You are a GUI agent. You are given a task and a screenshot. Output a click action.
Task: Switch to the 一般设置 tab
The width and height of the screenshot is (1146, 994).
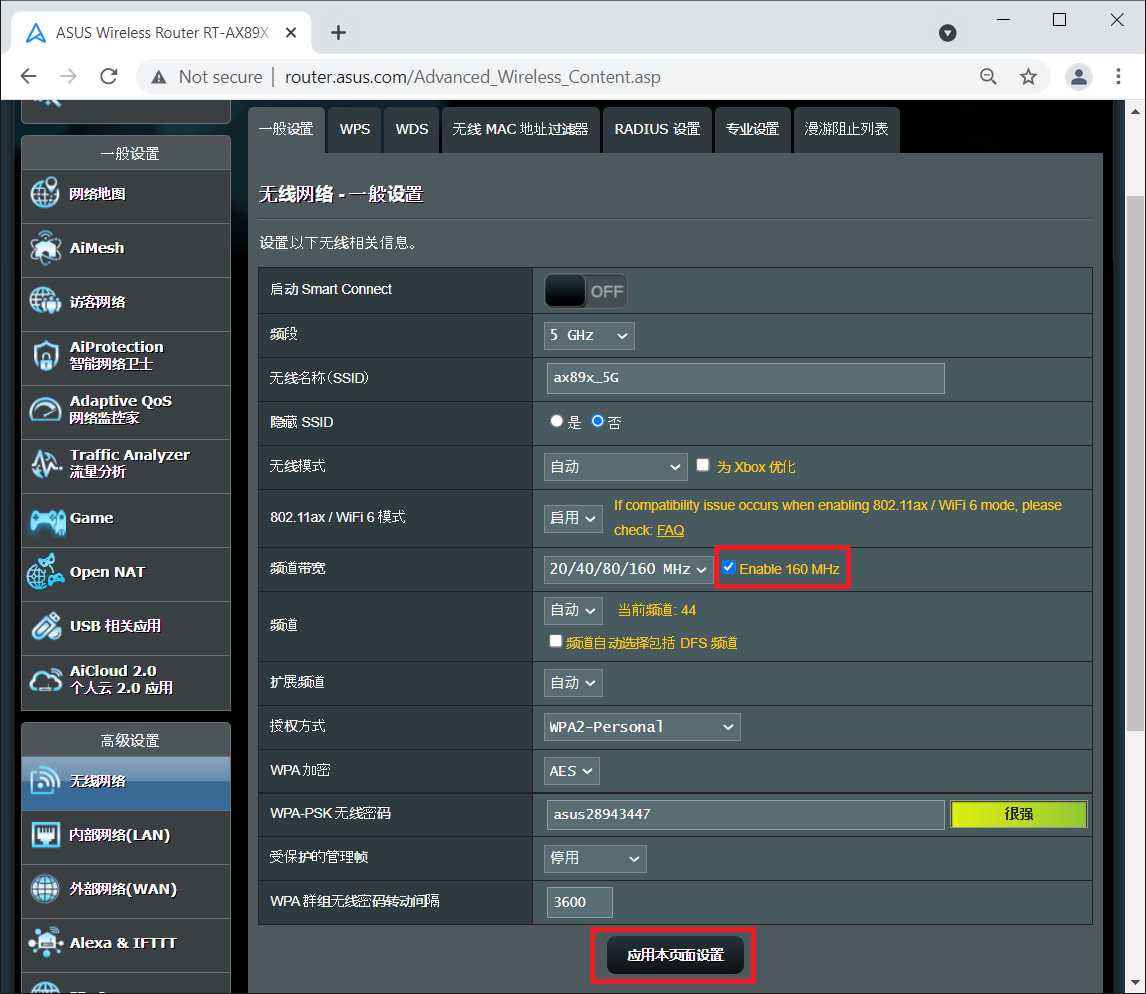click(286, 129)
